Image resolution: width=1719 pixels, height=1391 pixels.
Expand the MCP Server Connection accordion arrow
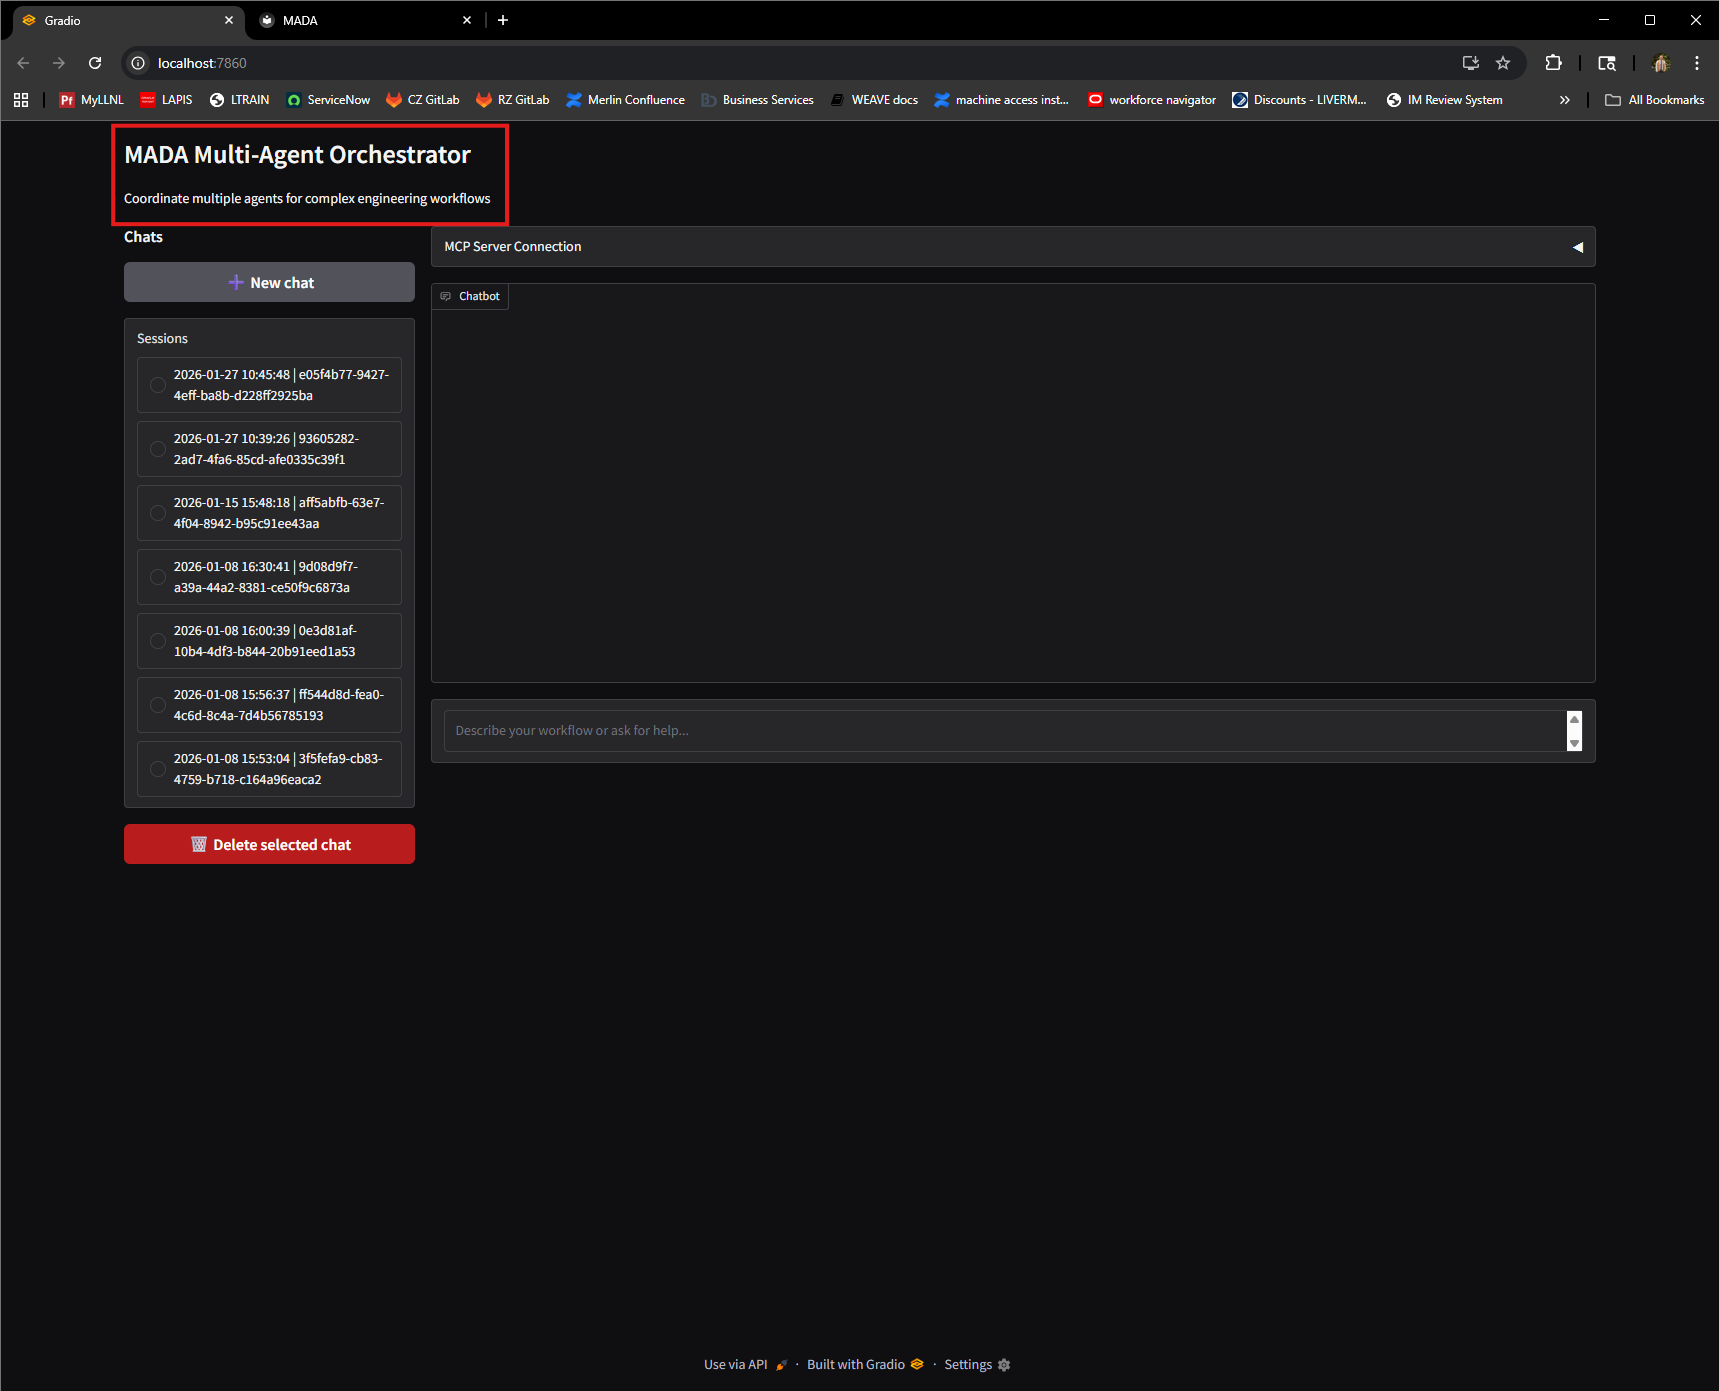tap(1578, 247)
